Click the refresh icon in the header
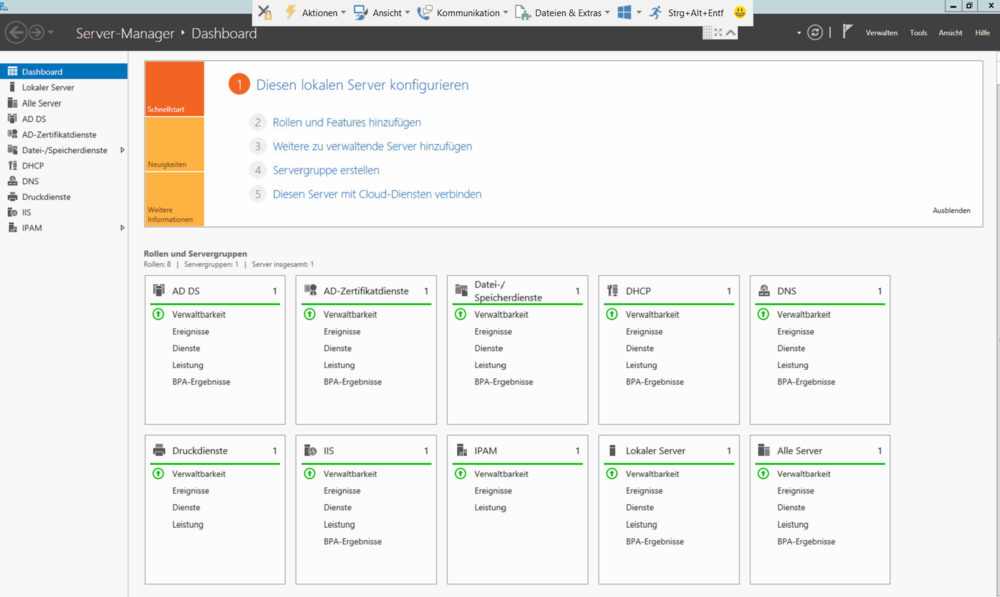 [x=815, y=32]
